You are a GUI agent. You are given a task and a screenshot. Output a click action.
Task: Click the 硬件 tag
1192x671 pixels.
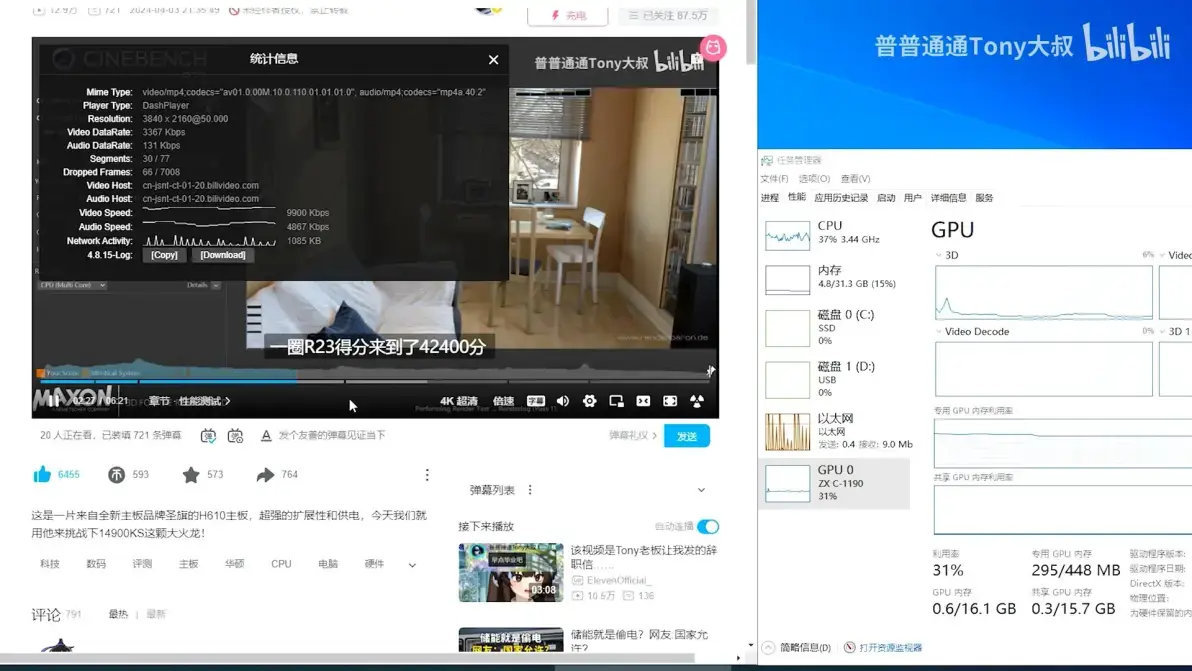click(374, 564)
